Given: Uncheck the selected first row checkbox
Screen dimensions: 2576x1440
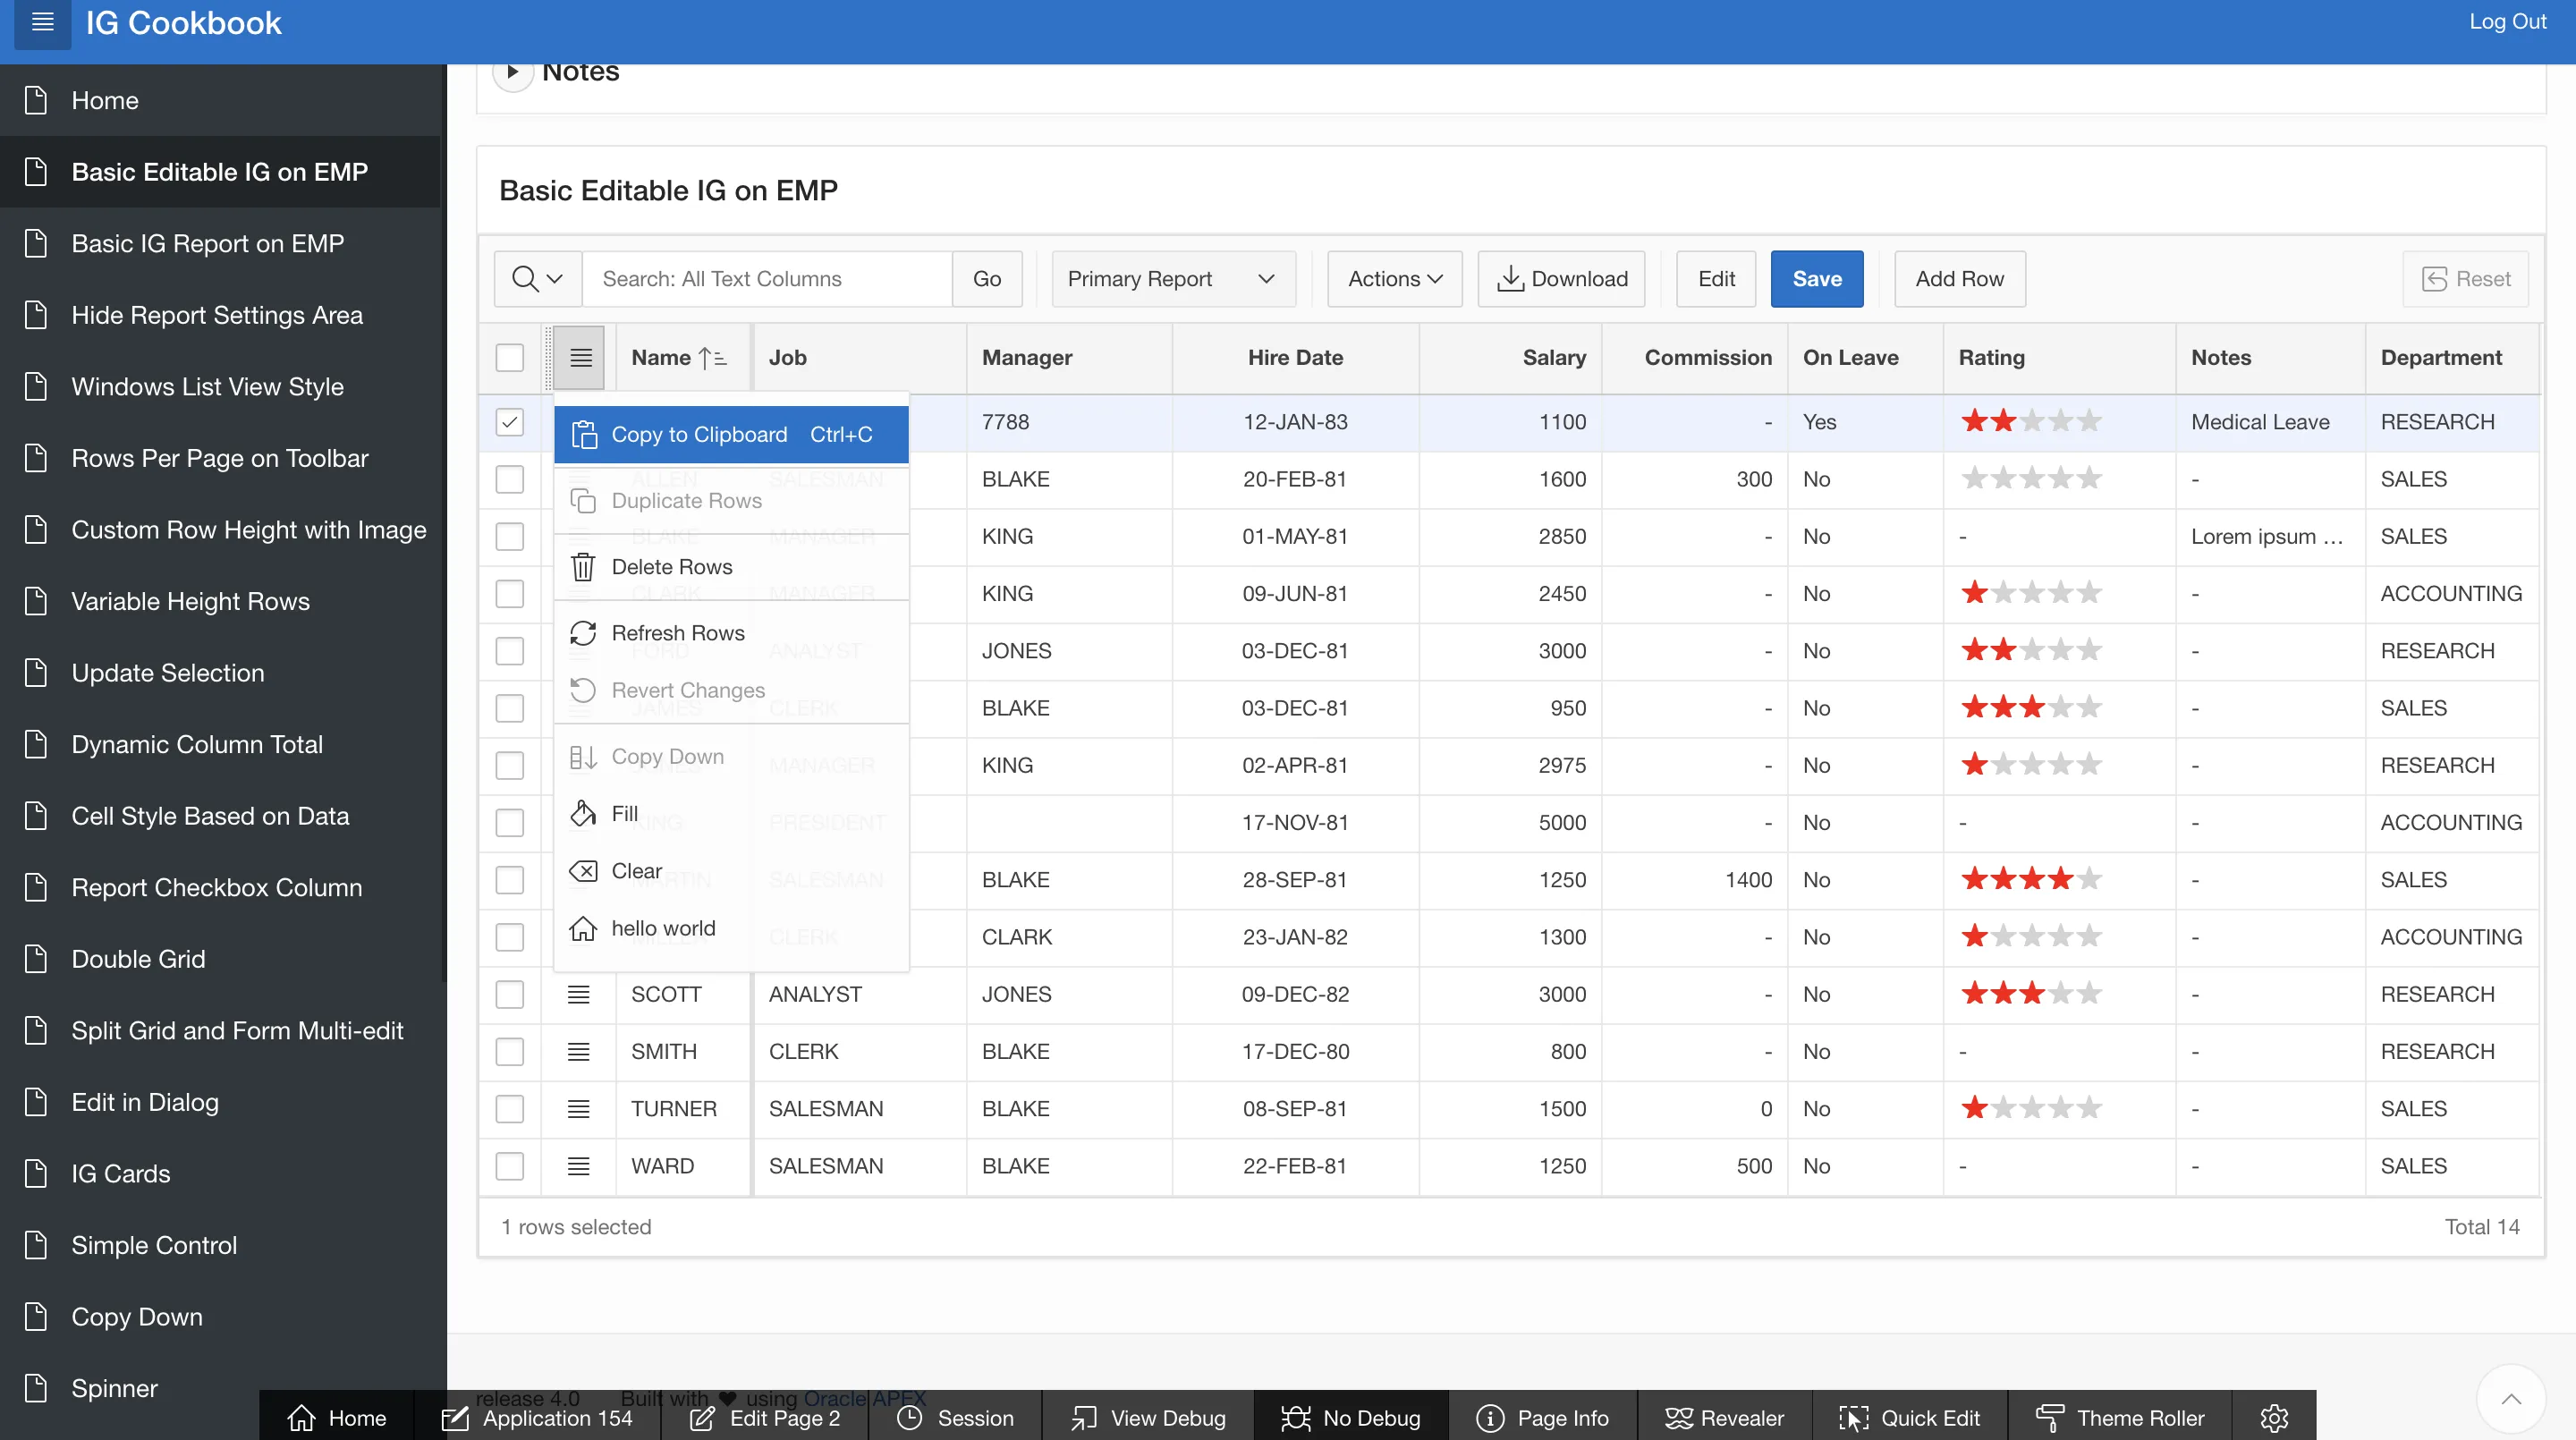Looking at the screenshot, I should coord(510,422).
